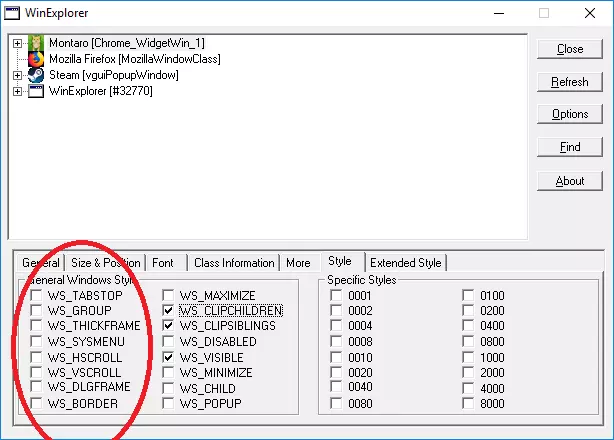Viewport: 614px width, 440px height.
Task: Check specific style 0100
Action: [x=468, y=295]
